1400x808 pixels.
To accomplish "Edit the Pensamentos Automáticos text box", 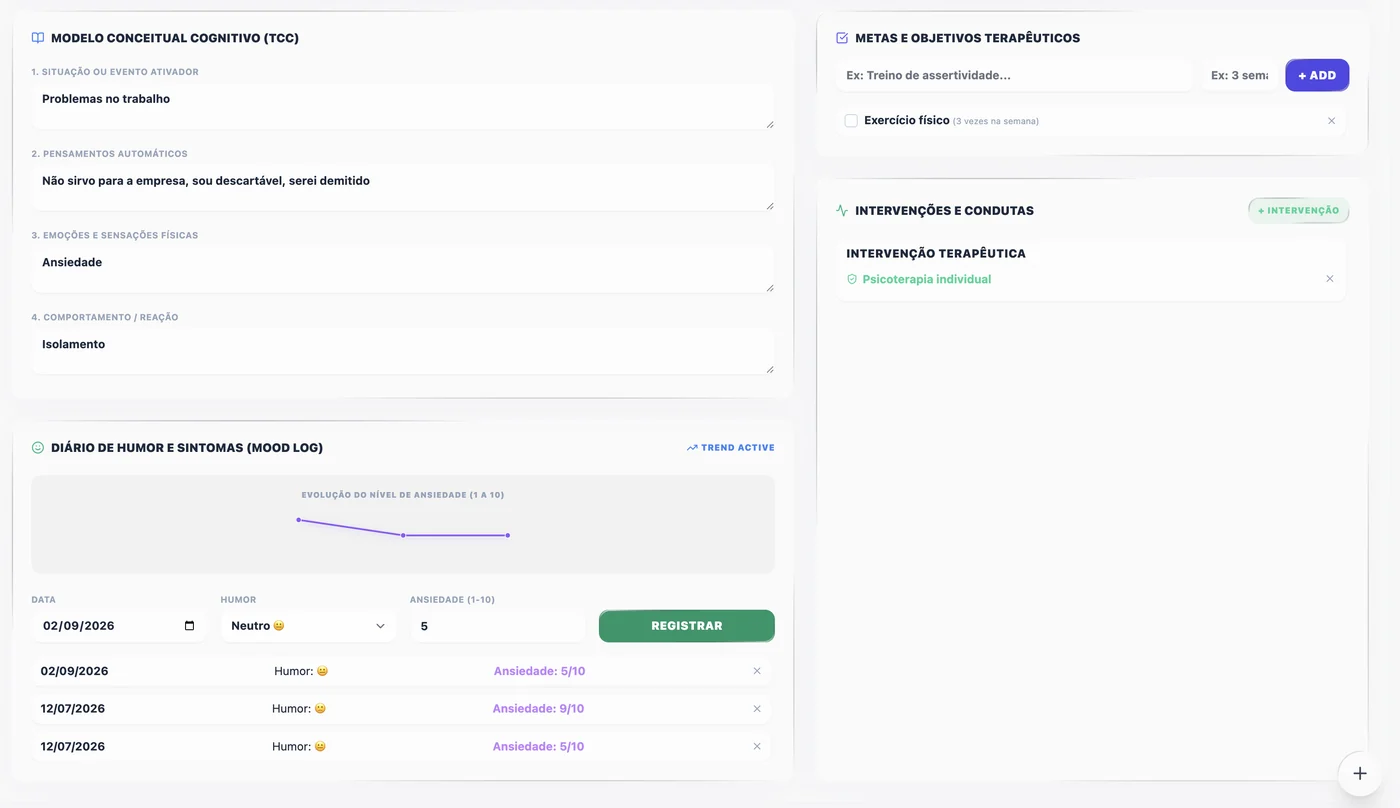I will click(403, 188).
